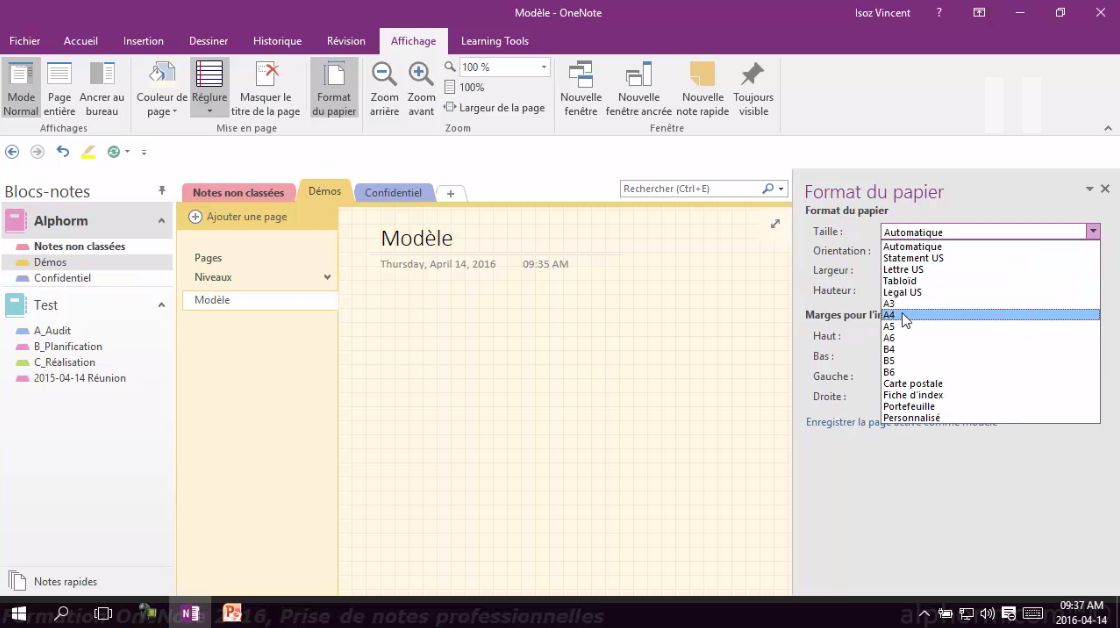Screen dimensions: 1120x628
Task: Select the Modèle page in list
Action: click(x=260, y=300)
